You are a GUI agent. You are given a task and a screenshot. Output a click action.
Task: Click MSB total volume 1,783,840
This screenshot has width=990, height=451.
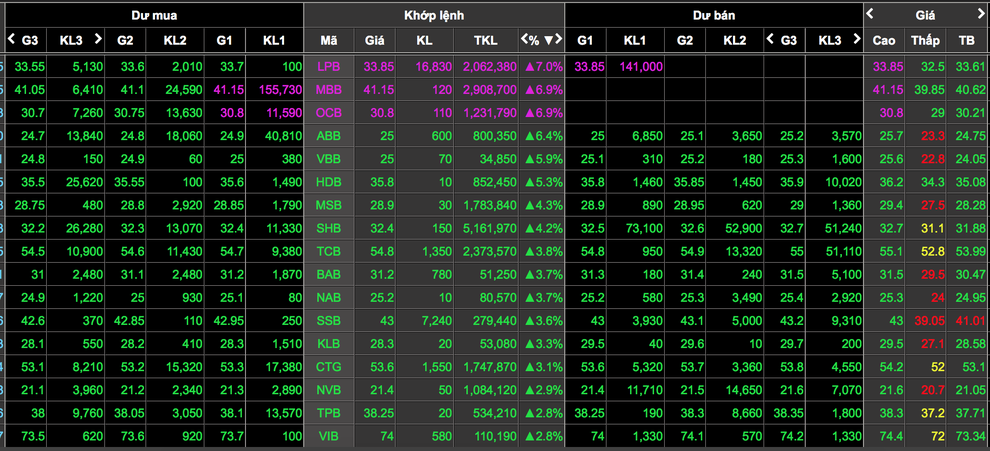(489, 205)
